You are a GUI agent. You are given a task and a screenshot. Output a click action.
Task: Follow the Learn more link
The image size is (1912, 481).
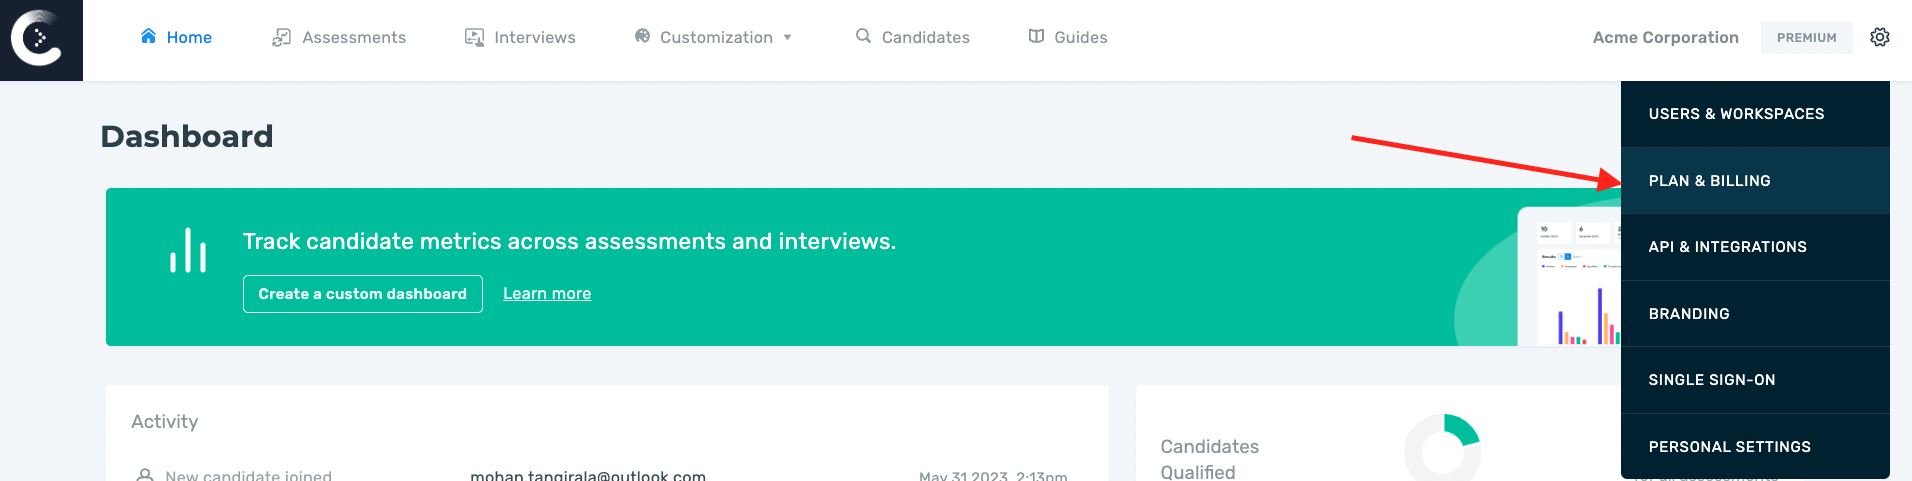click(547, 294)
